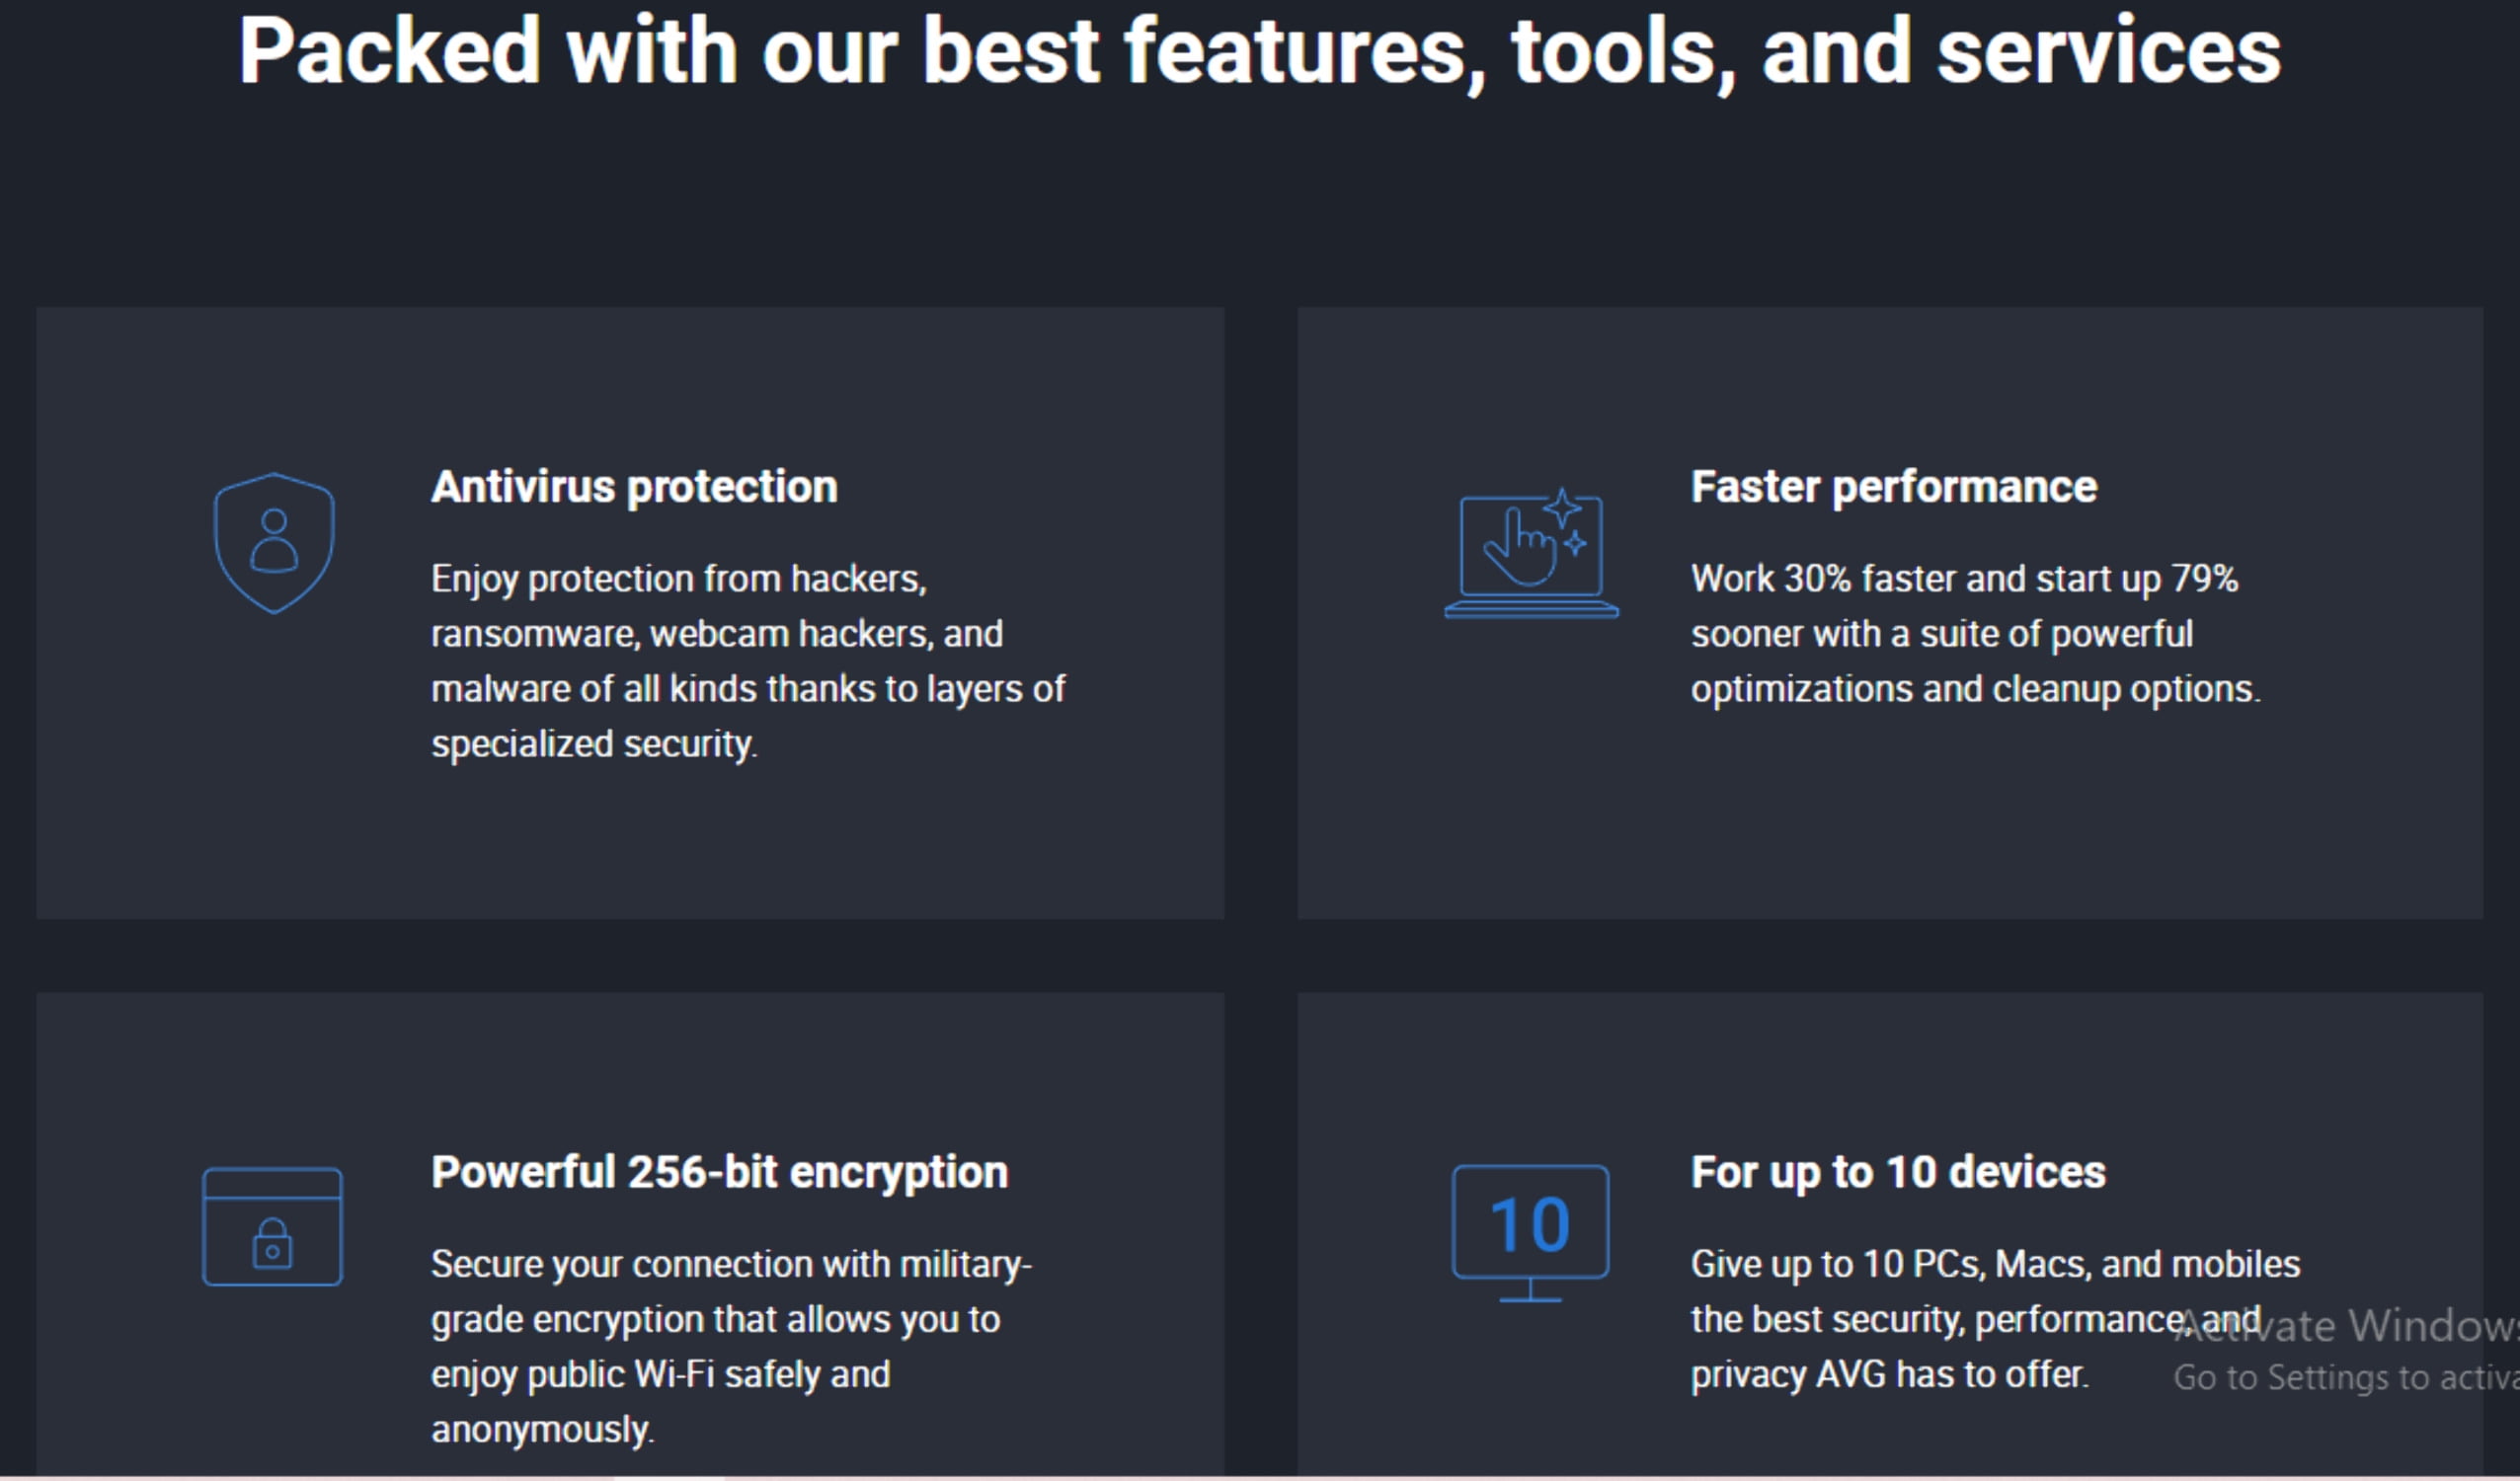Select the Faster performance heading

click(x=1894, y=487)
